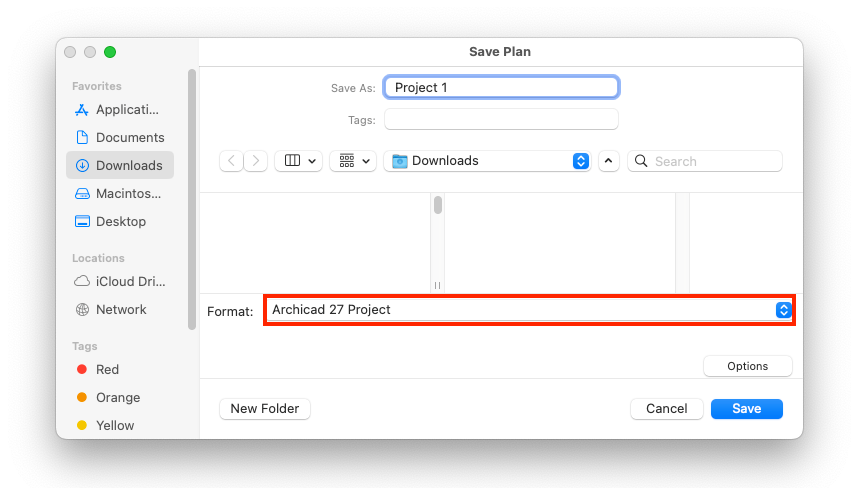Click into the Tags input field
The height and width of the screenshot is (488, 859).
click(501, 119)
